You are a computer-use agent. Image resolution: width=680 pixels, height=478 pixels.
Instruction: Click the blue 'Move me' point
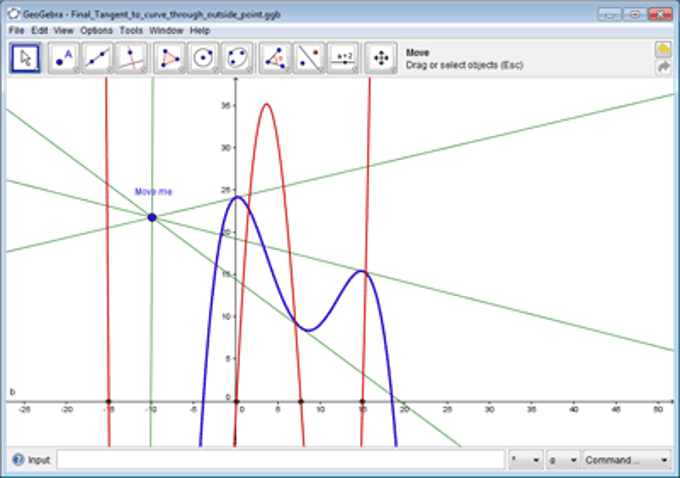(x=152, y=217)
